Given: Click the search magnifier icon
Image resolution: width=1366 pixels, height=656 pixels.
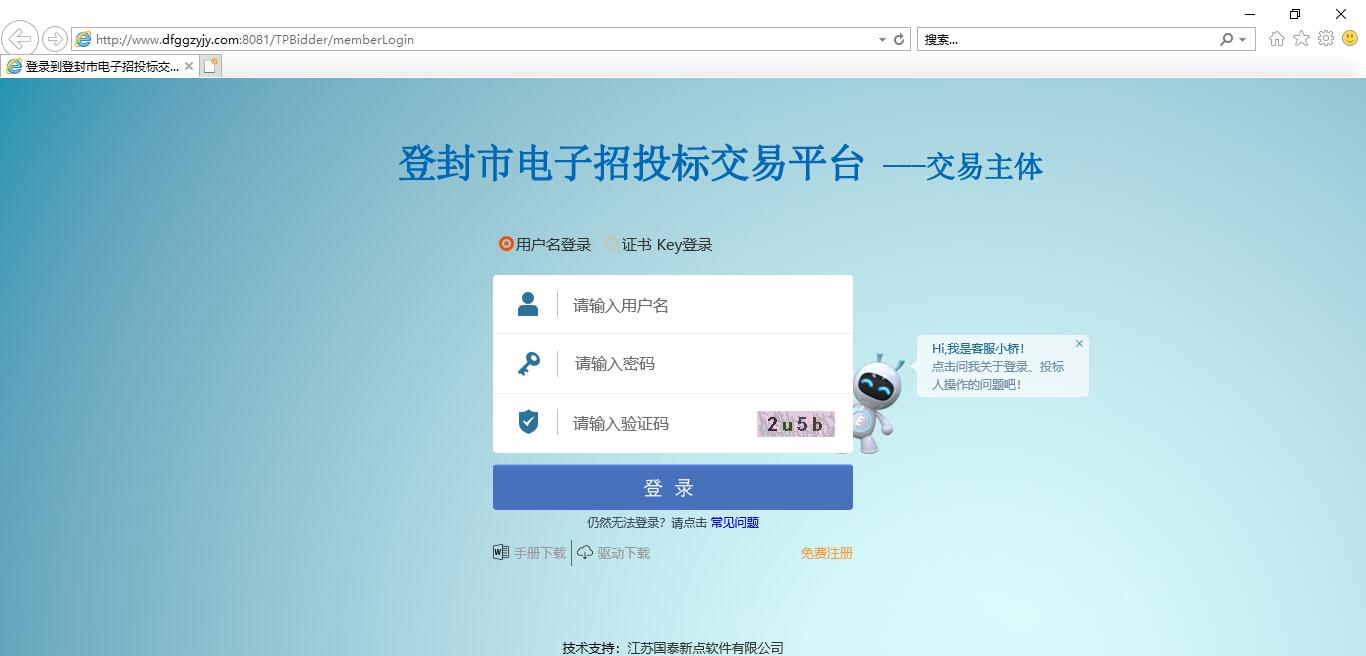Looking at the screenshot, I should [1226, 40].
